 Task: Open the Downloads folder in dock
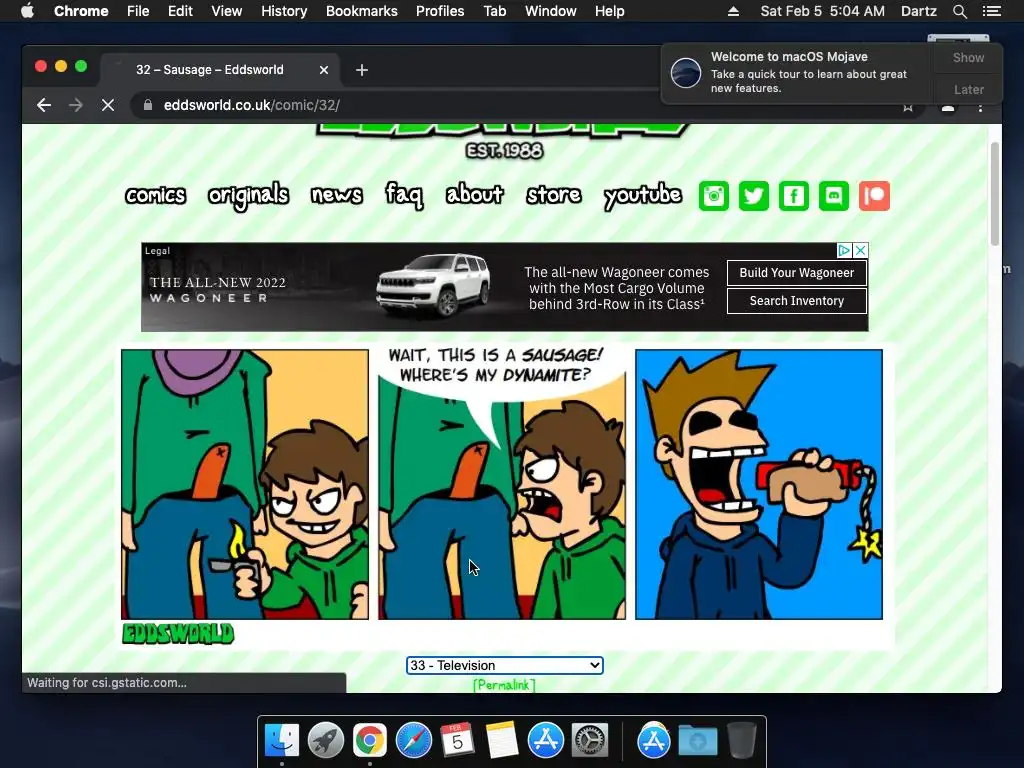click(697, 741)
